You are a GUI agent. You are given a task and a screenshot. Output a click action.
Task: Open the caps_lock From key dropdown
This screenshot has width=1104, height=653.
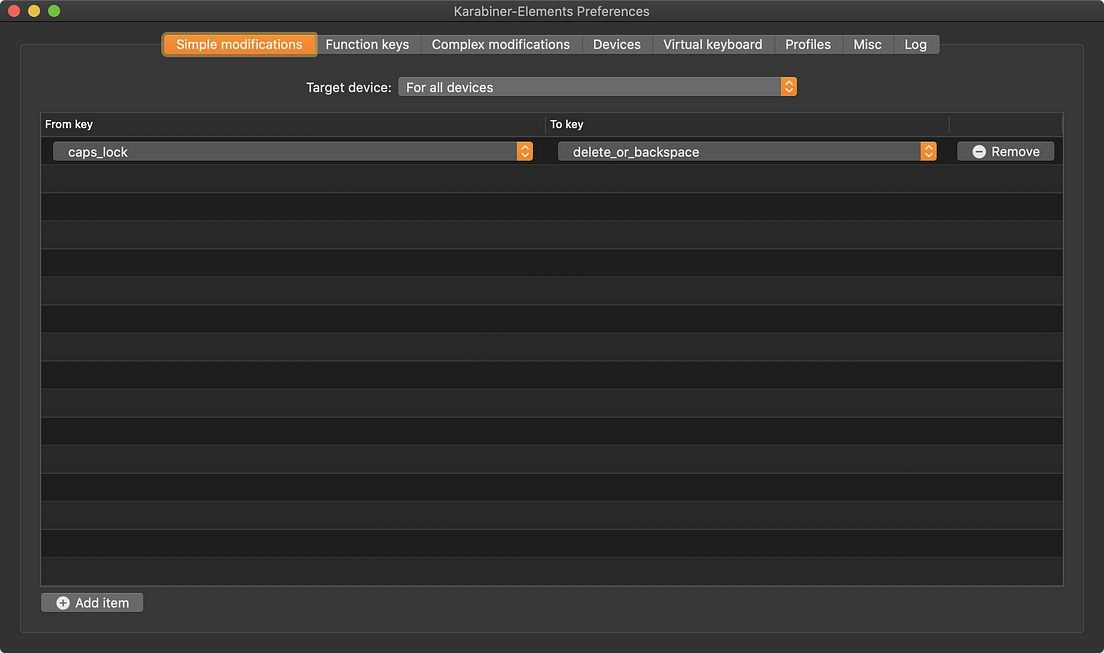point(293,151)
